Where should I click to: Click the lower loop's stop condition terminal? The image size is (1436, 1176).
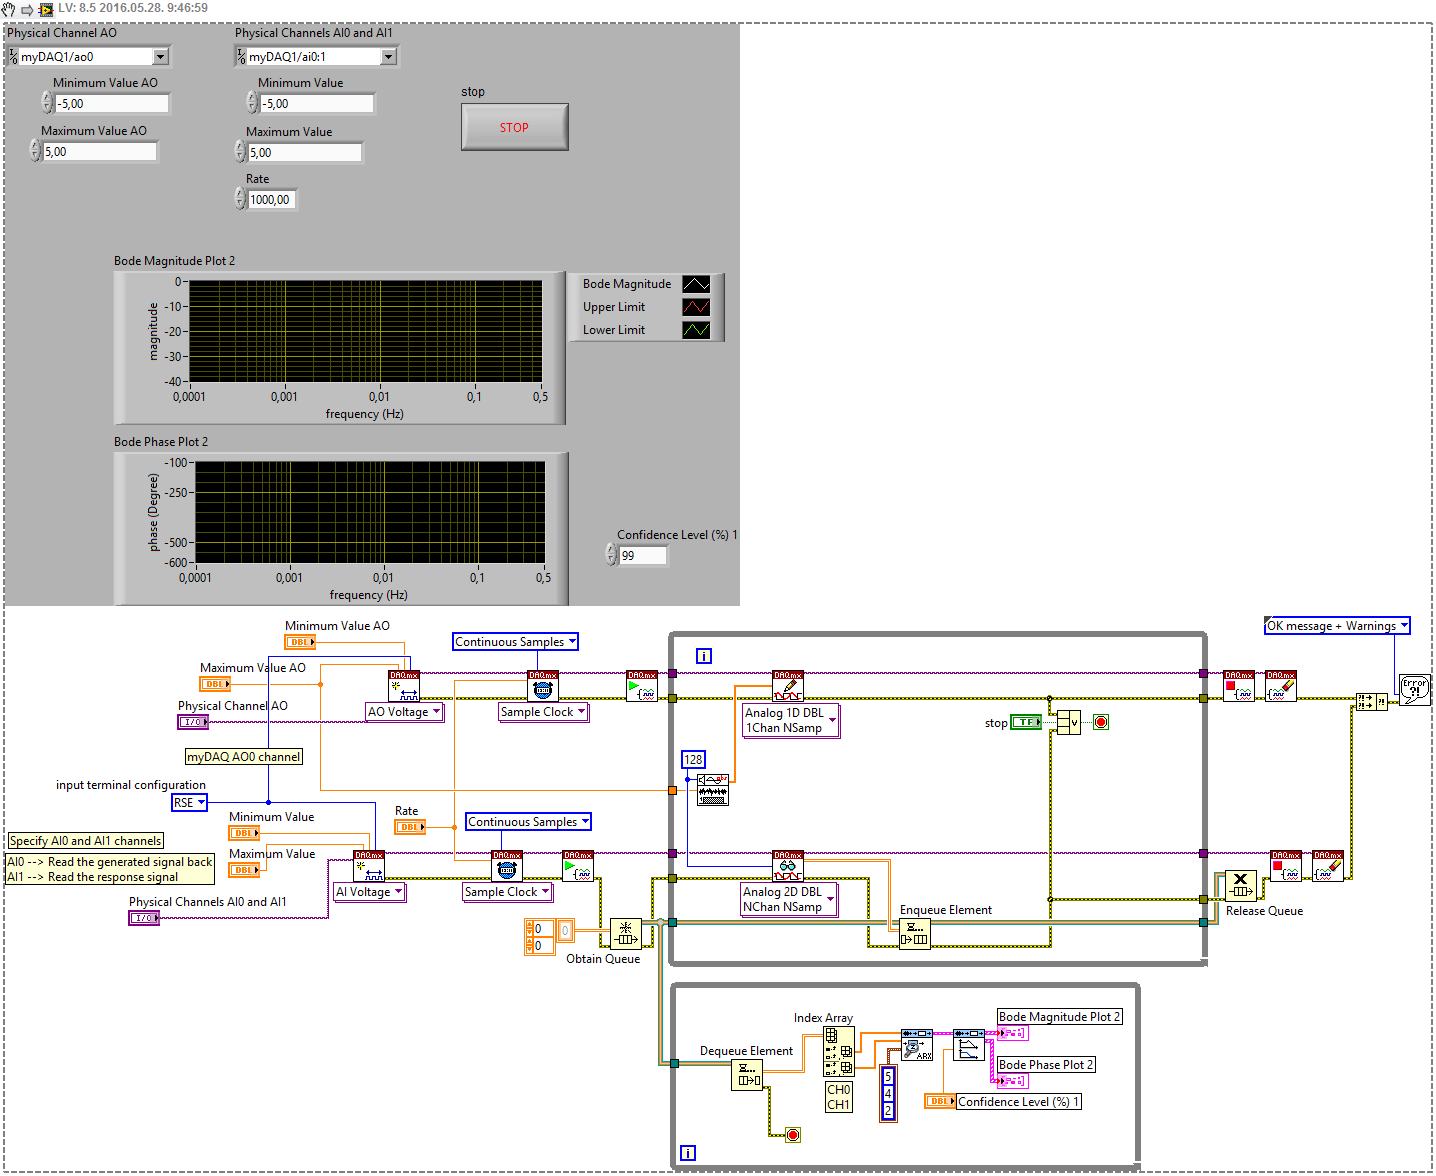click(793, 1135)
